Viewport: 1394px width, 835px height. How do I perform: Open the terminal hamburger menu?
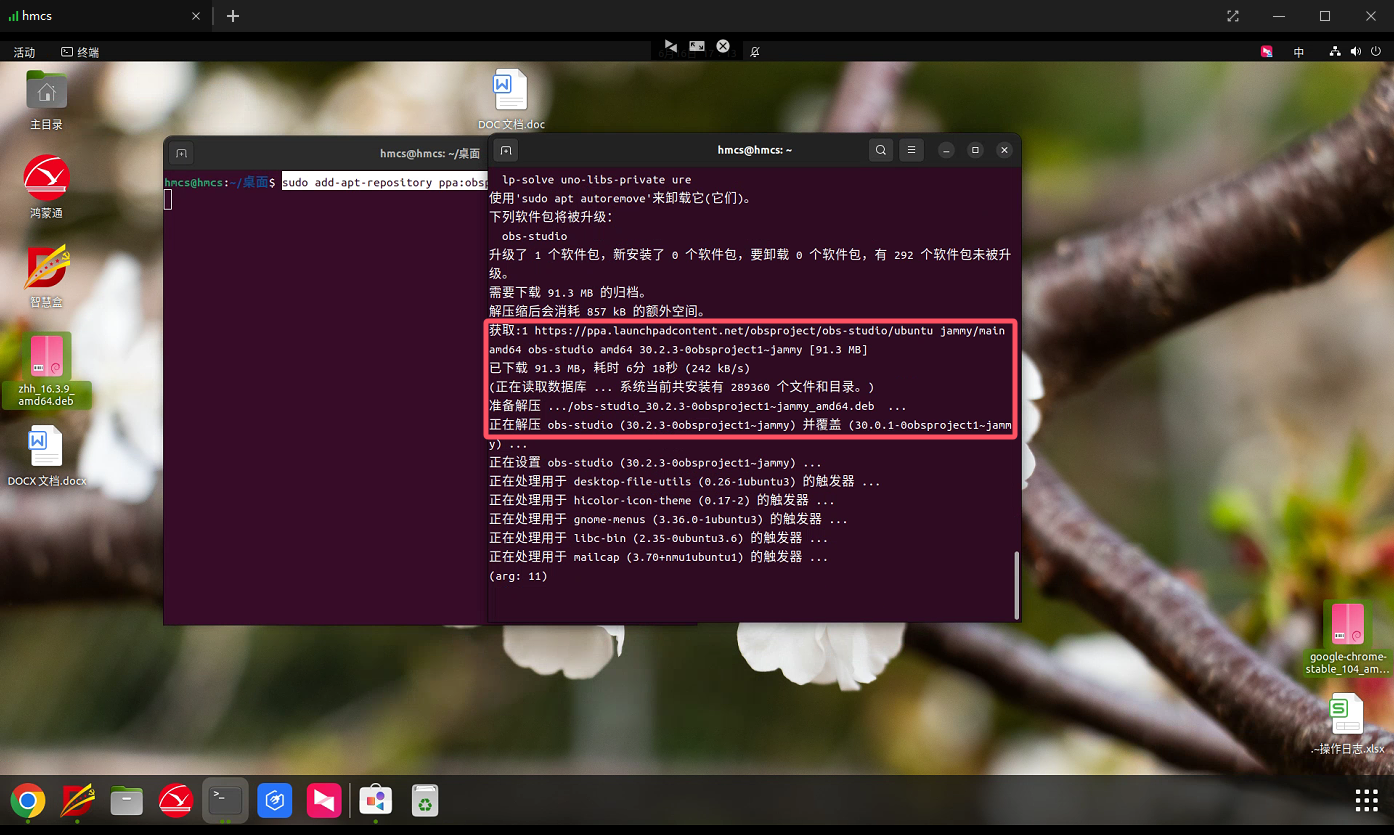click(911, 150)
